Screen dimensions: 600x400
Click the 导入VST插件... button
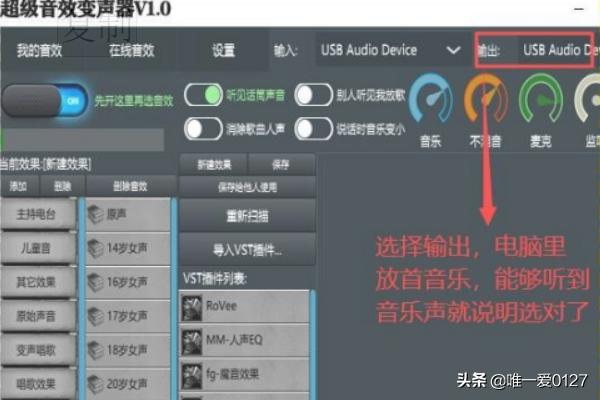pos(247,251)
